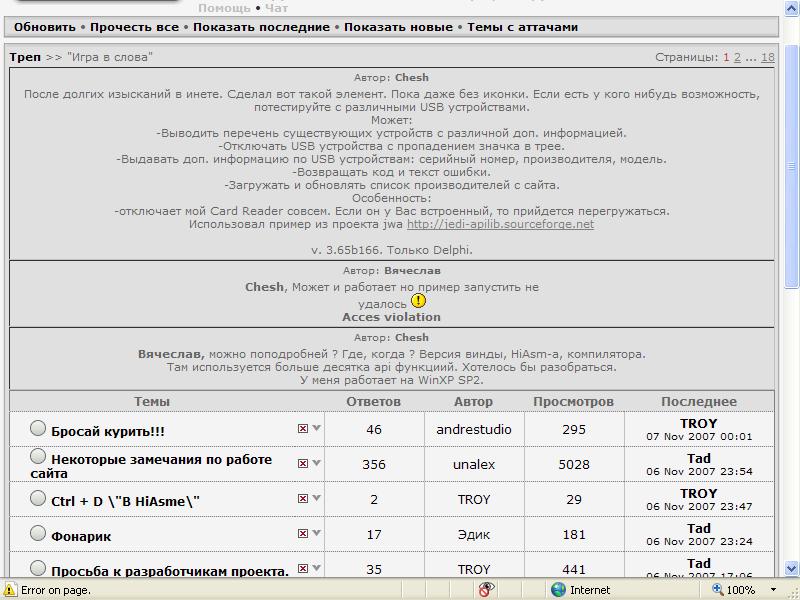Expand the arrow dropdown next to "Бросай курить!!!"
The height and width of the screenshot is (600, 800).
[317, 428]
